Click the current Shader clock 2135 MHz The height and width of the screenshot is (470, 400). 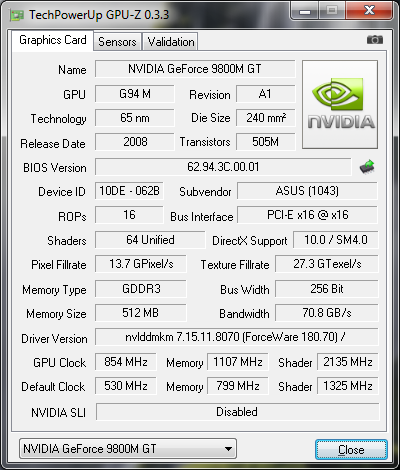point(348,362)
